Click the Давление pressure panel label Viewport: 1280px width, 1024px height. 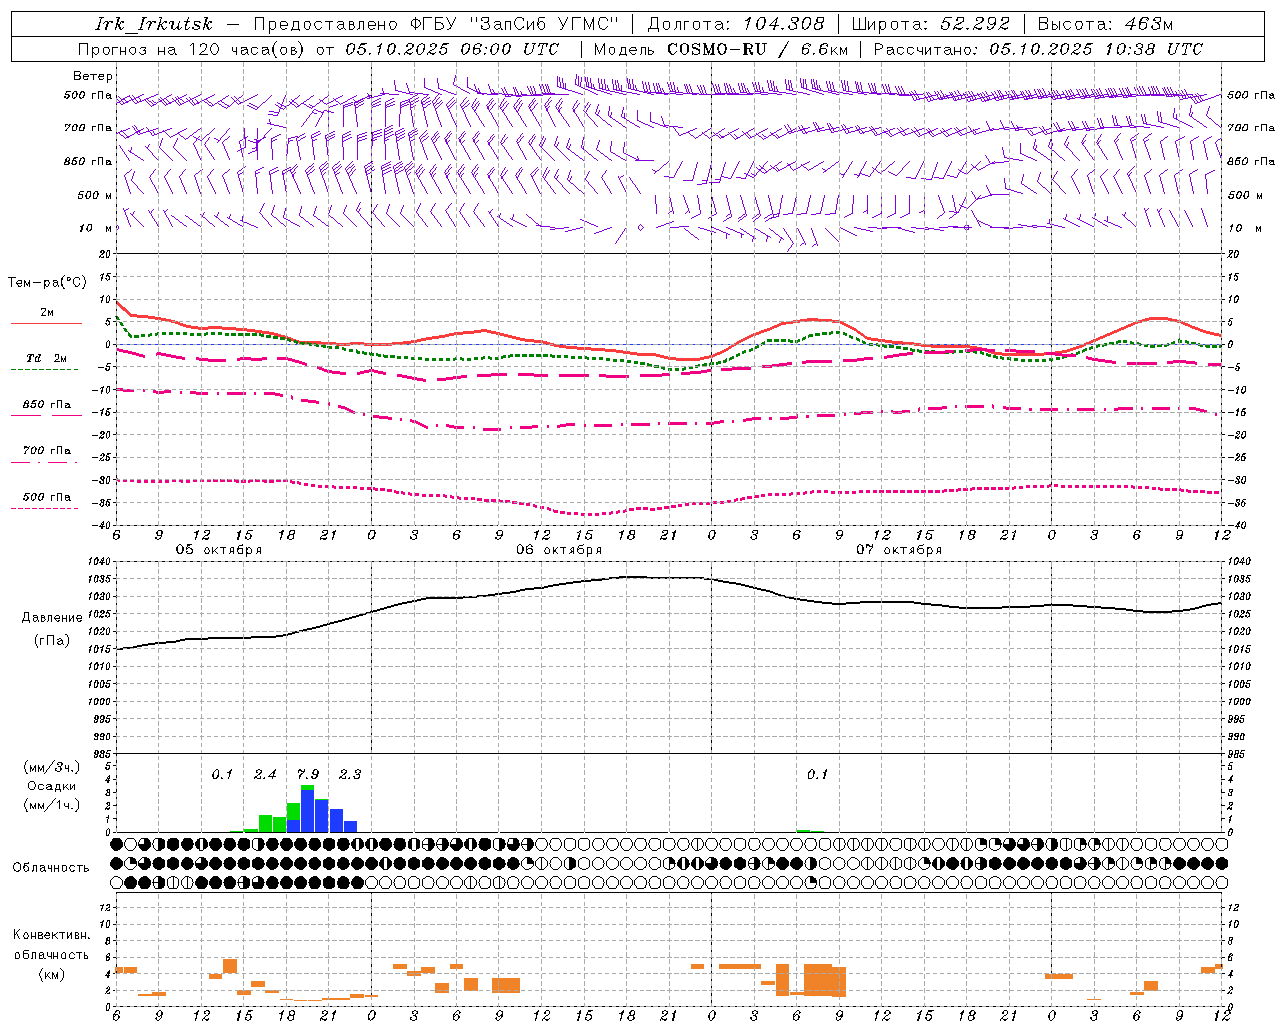pyautogui.click(x=52, y=618)
